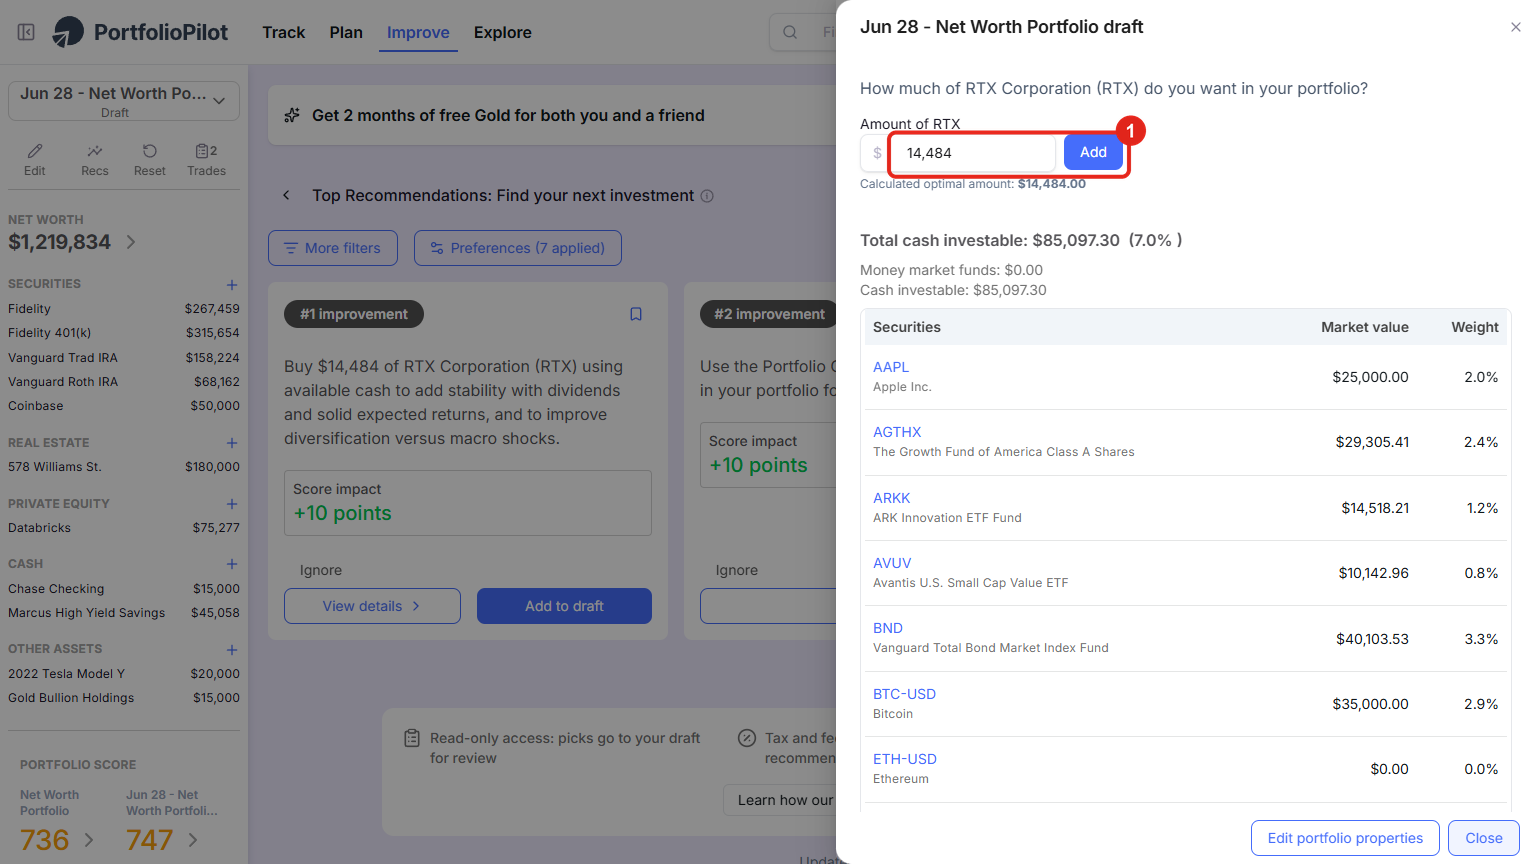The width and height of the screenshot is (1536, 864).
Task: Open the Plan tab
Action: click(346, 32)
